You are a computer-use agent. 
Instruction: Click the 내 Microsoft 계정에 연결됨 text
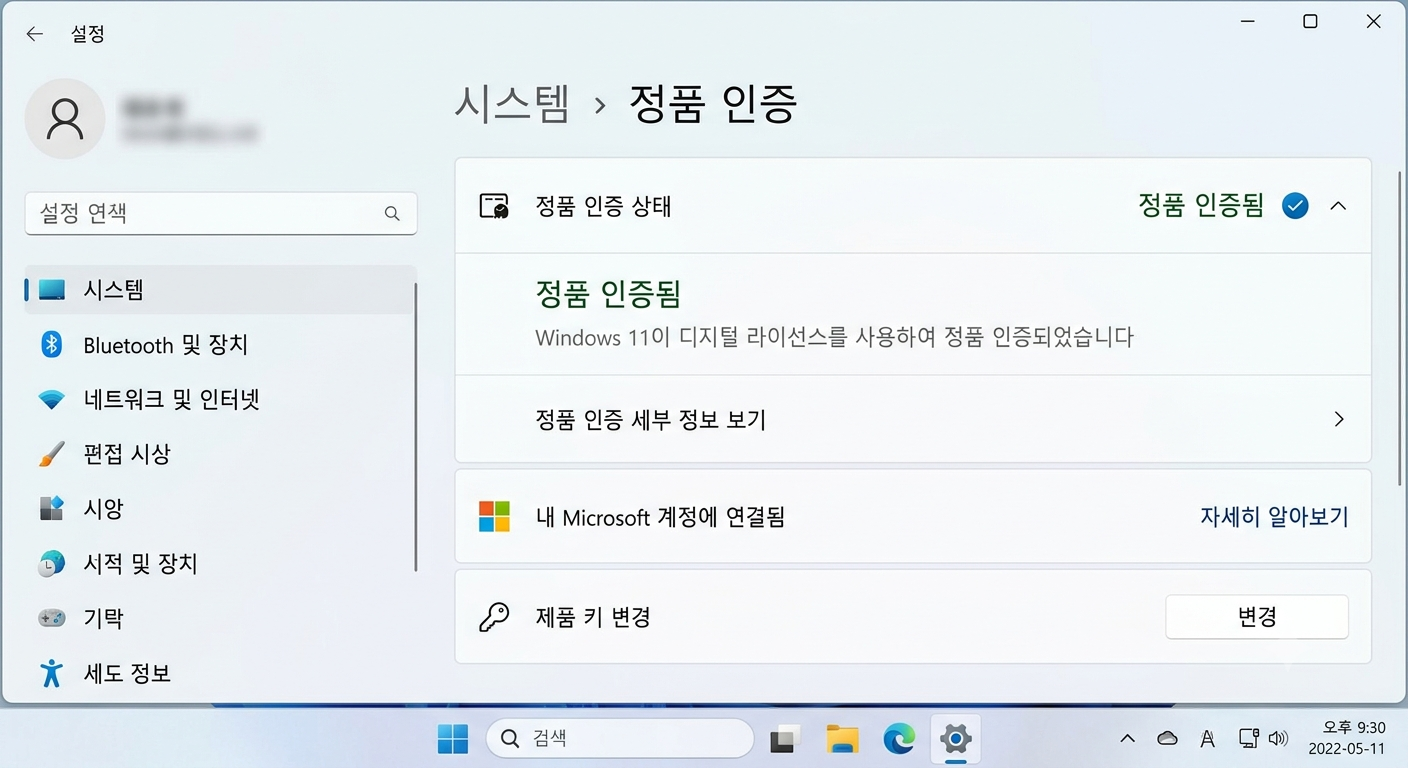coord(661,517)
